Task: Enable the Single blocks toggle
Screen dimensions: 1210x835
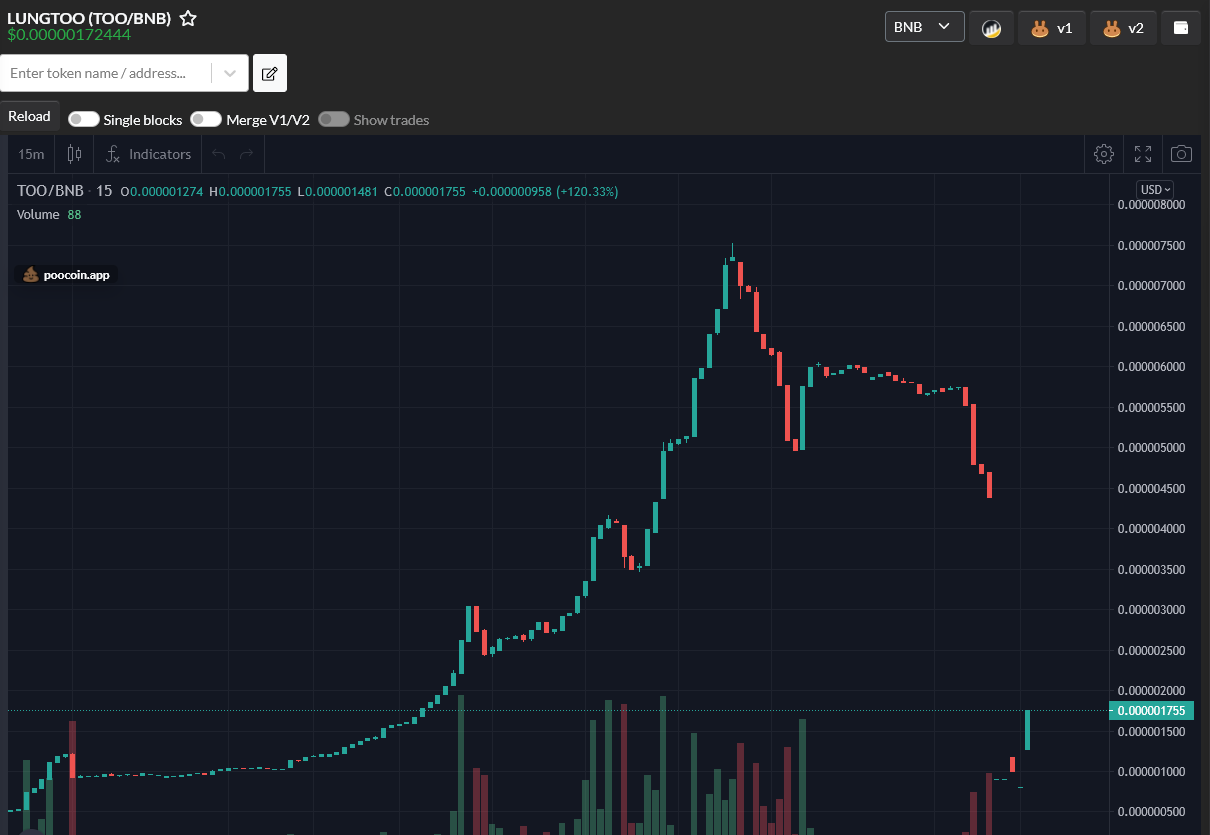Action: point(83,118)
